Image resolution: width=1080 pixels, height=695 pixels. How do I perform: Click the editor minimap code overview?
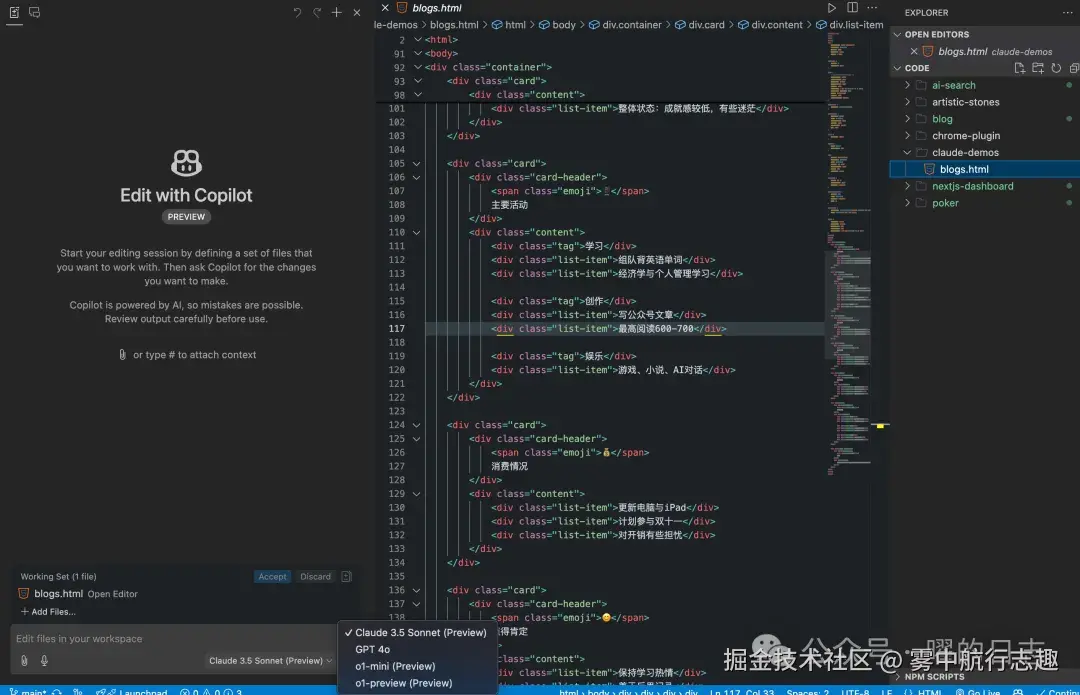click(x=849, y=255)
